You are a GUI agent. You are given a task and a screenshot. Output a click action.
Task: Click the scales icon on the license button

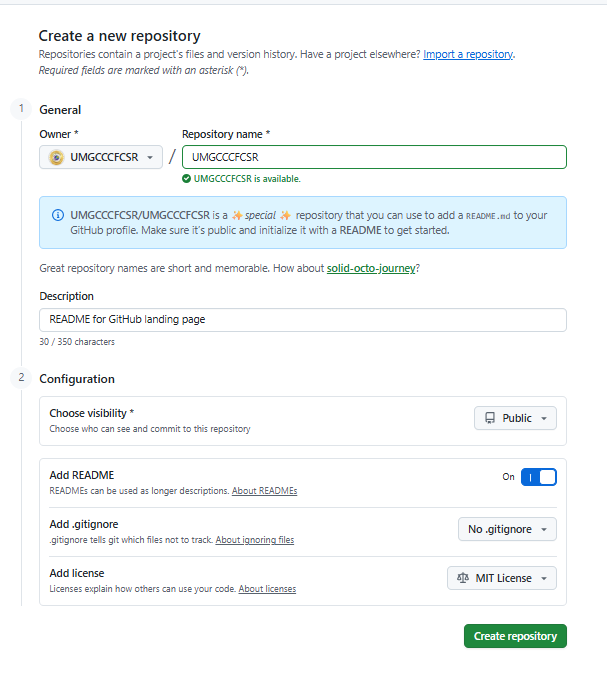(x=462, y=578)
